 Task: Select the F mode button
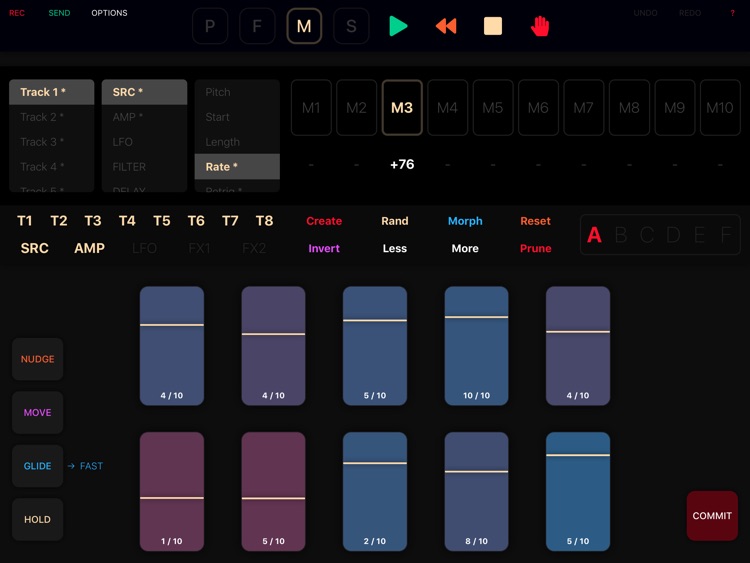pyautogui.click(x=257, y=26)
